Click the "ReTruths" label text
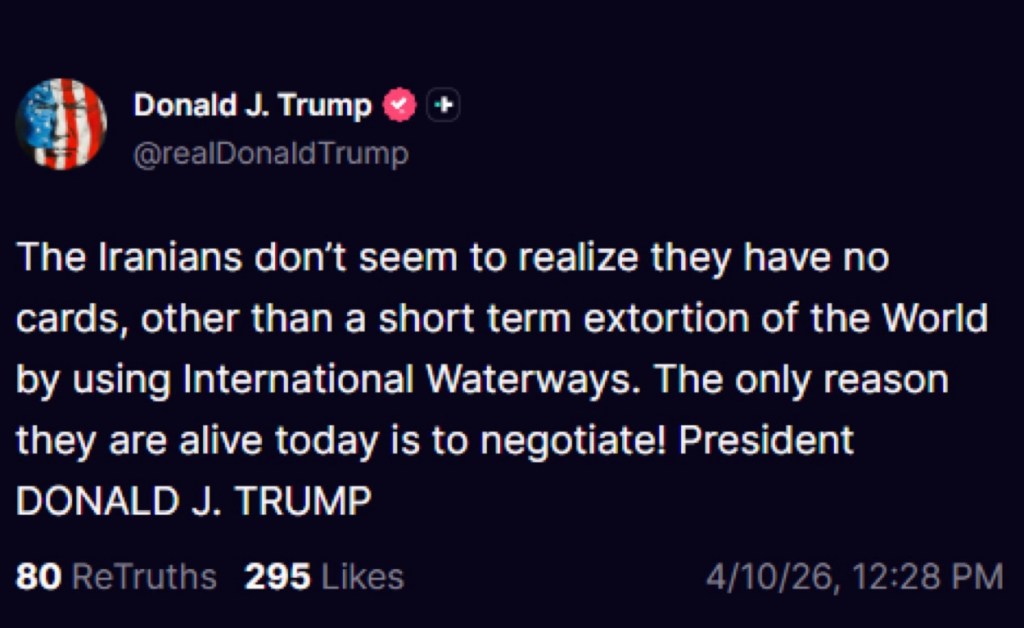 (x=145, y=577)
